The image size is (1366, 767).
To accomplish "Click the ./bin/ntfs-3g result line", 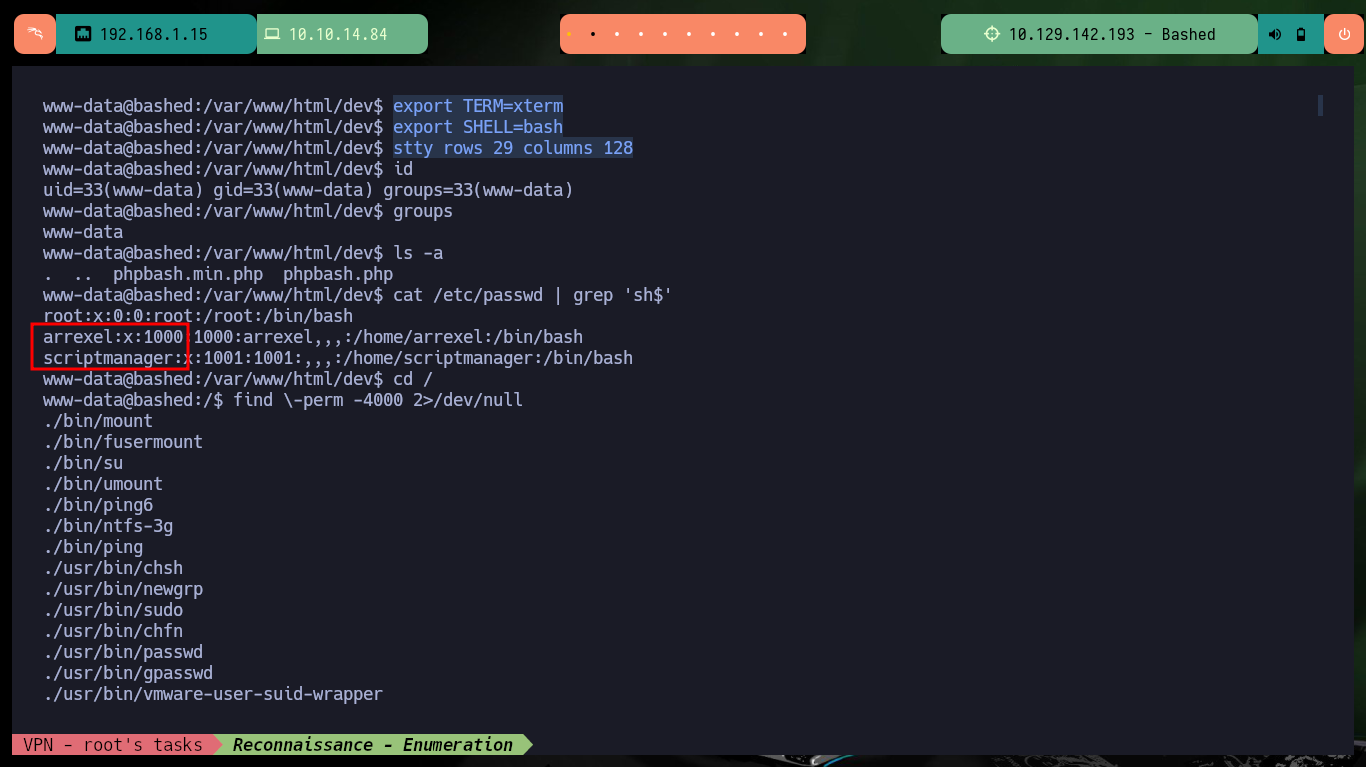I will coord(108,526).
